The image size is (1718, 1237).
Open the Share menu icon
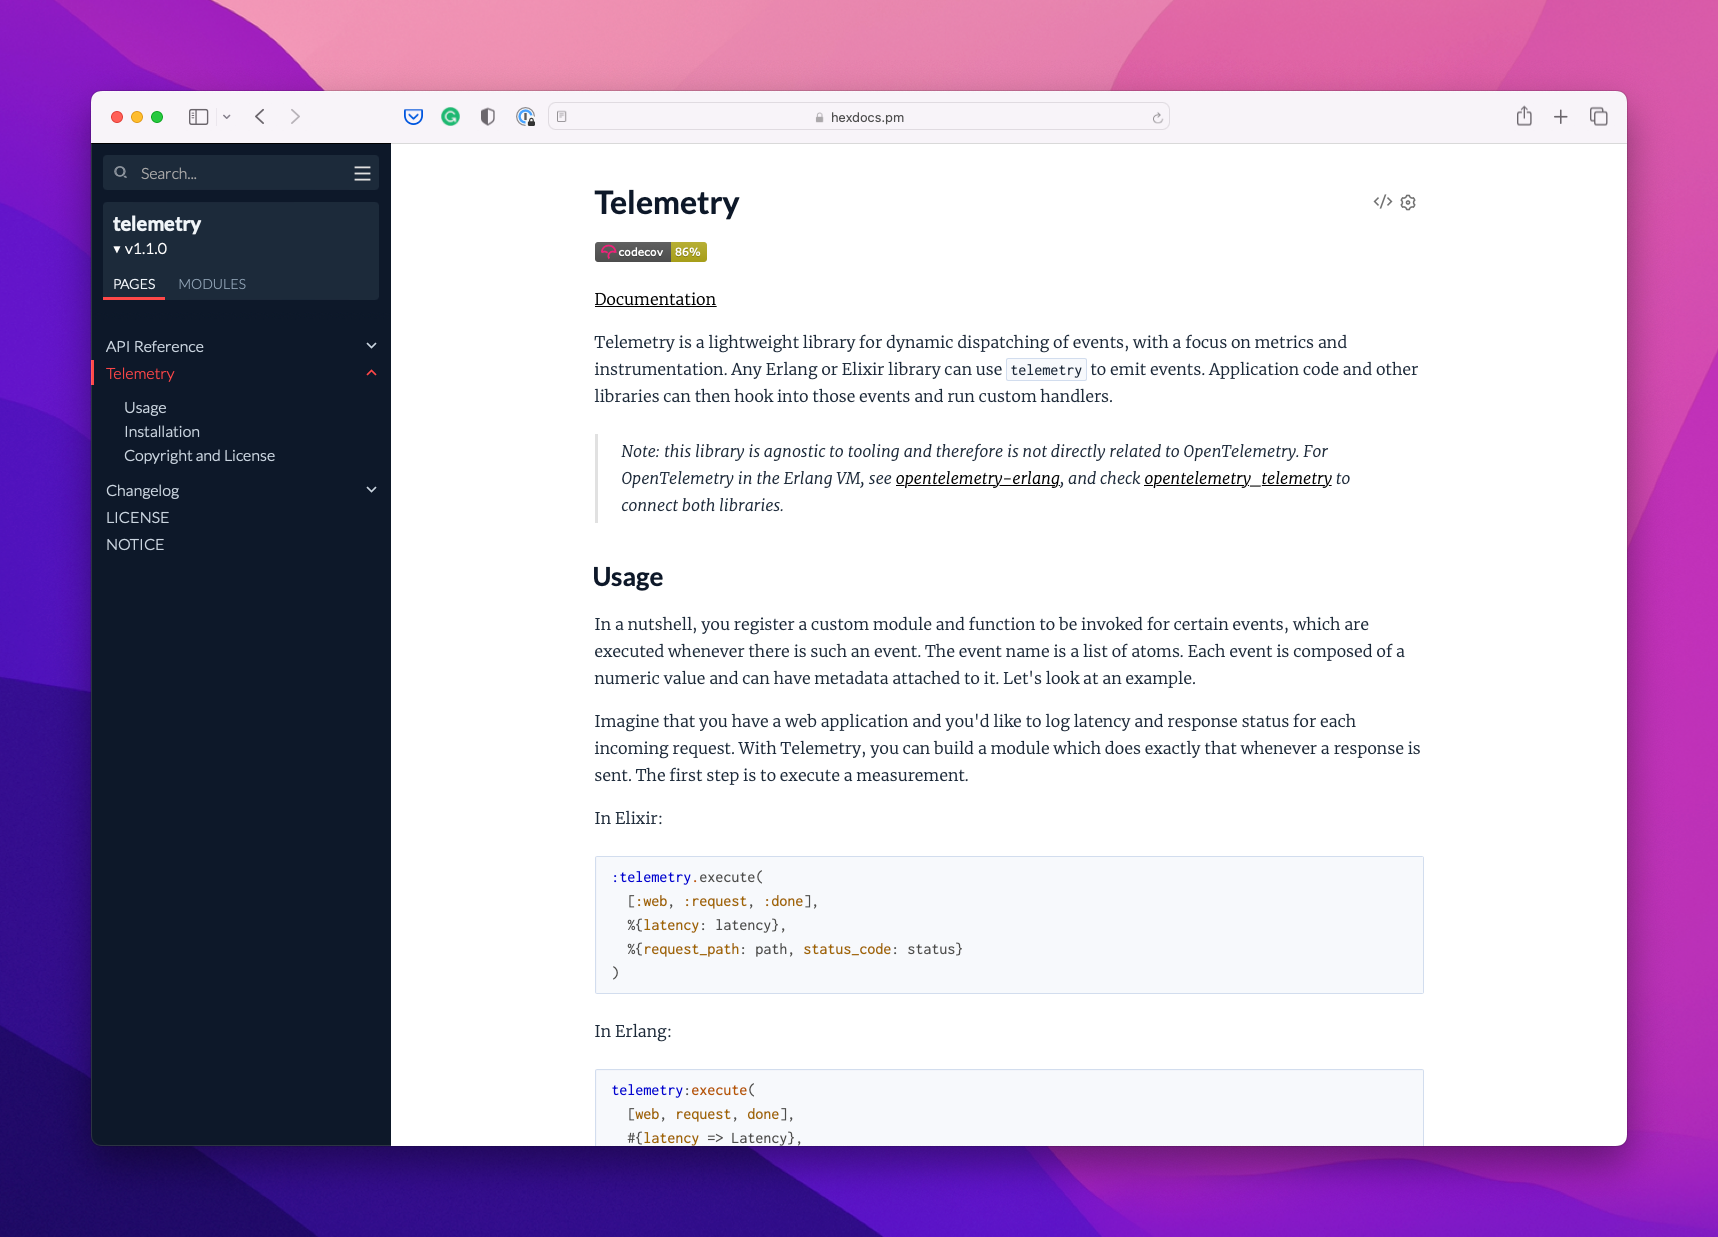[x=1524, y=116]
